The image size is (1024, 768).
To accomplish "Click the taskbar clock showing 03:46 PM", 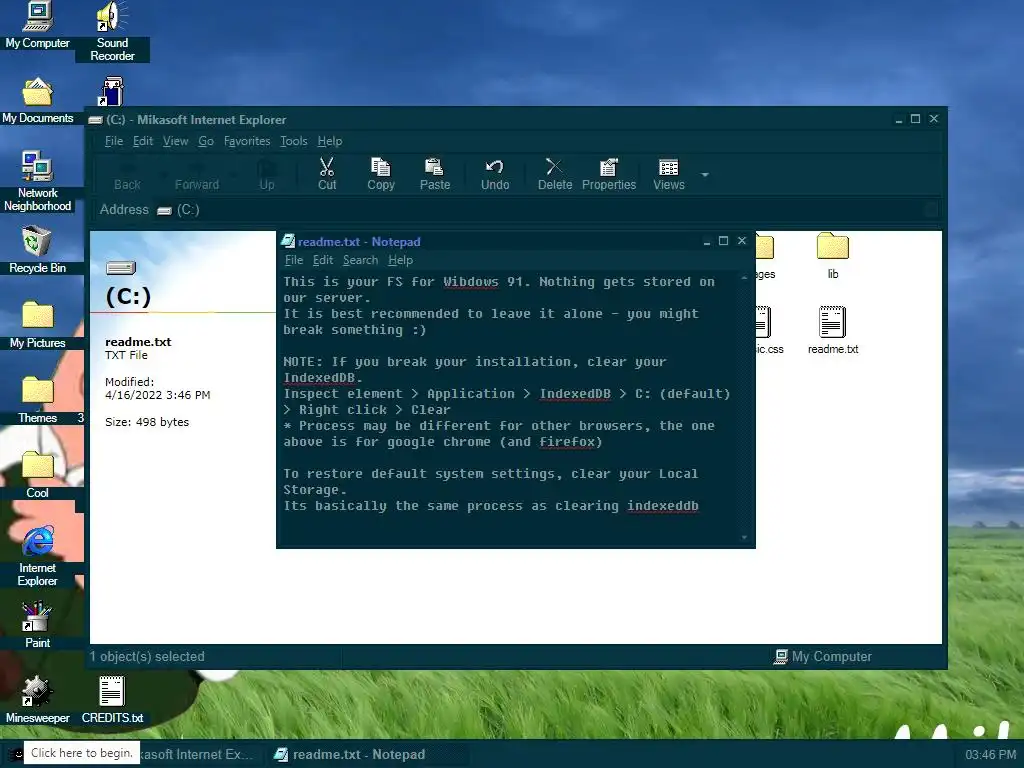I will pos(991,754).
